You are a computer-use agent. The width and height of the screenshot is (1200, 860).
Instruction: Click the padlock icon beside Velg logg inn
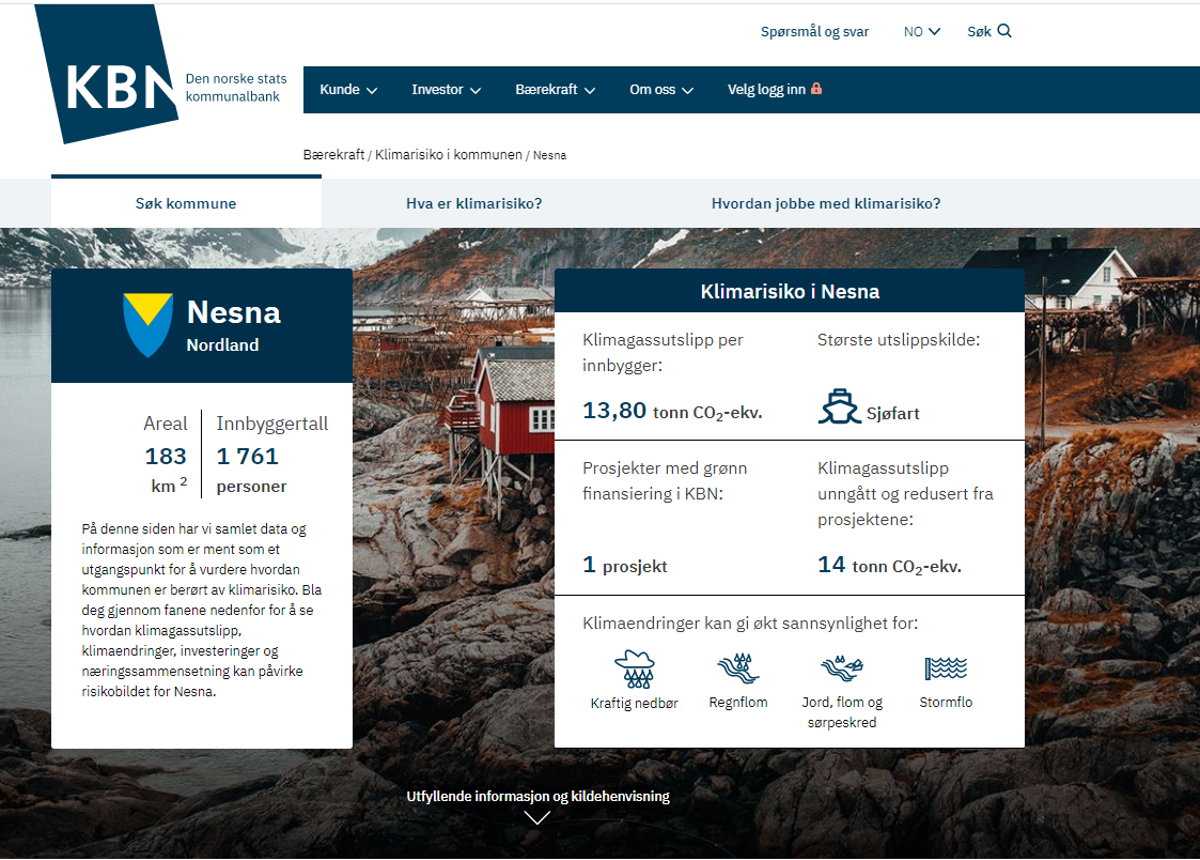[816, 89]
